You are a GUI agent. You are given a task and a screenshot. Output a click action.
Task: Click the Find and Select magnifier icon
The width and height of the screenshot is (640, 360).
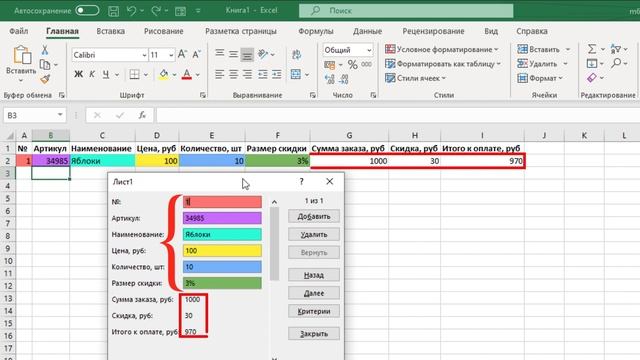click(616, 63)
